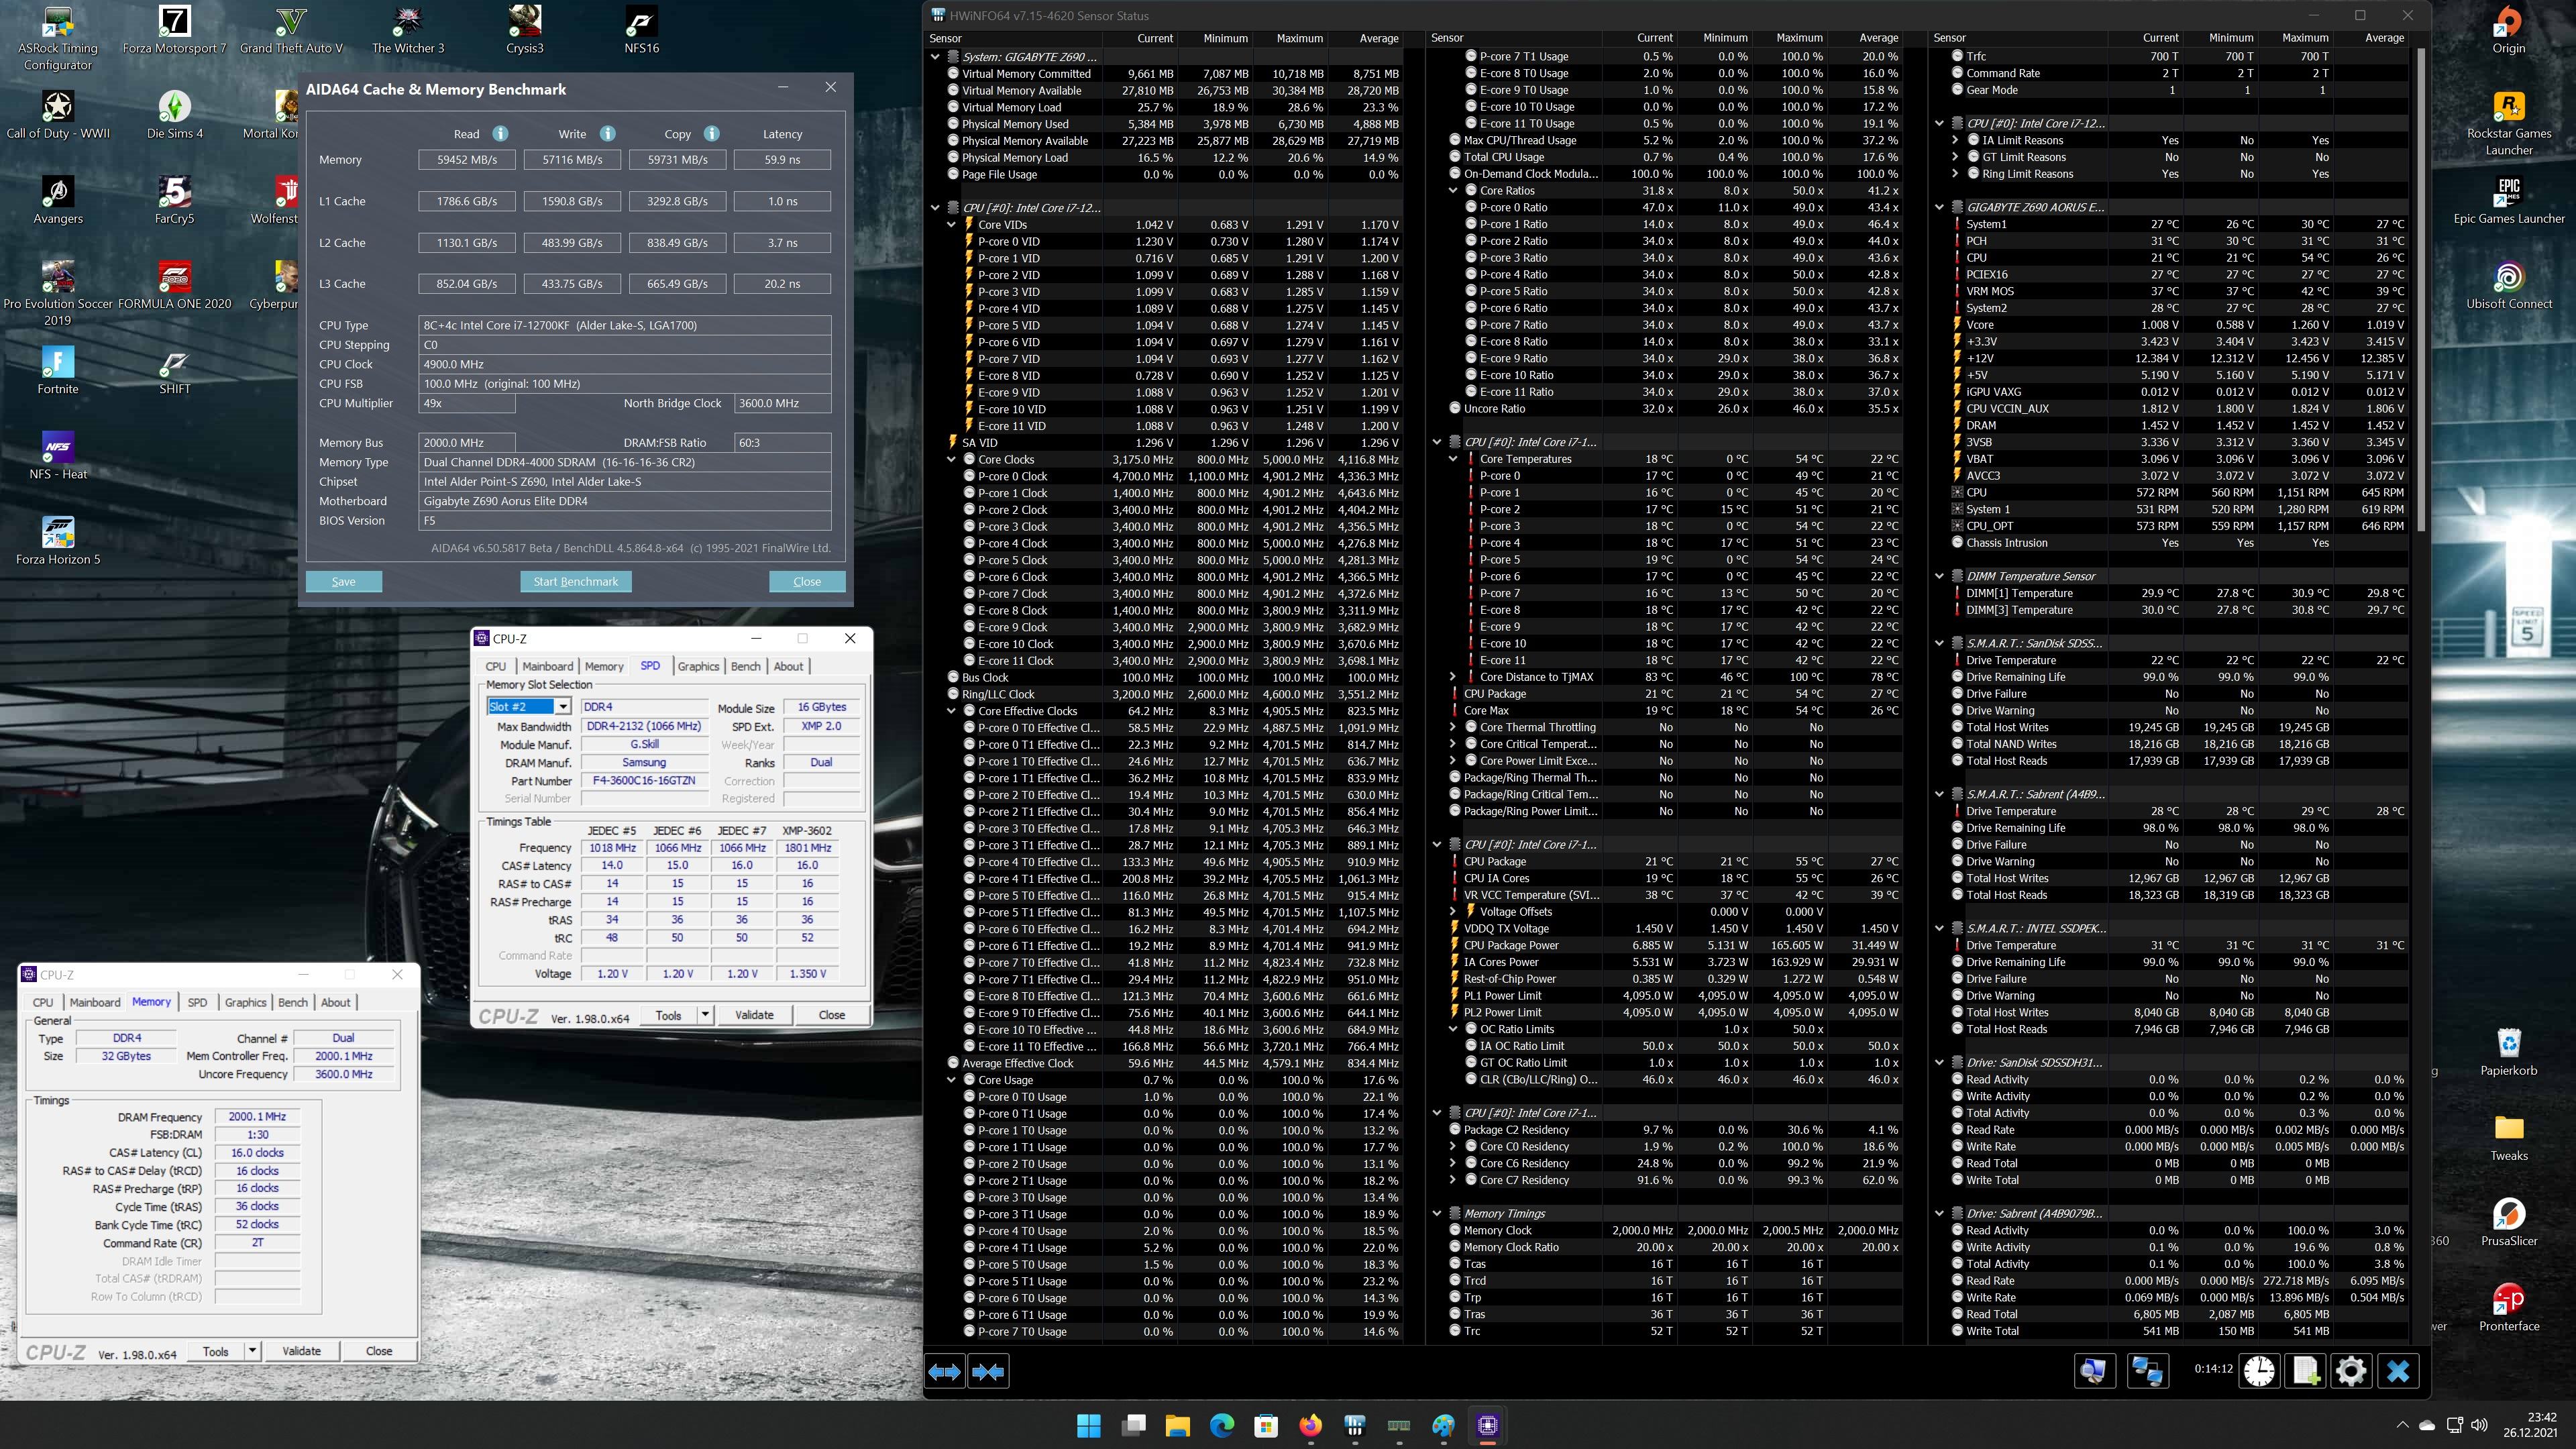This screenshot has width=2576, height=1449.
Task: Open Tools dropdown arrow in CPU-Z SPD window
Action: [x=705, y=1014]
